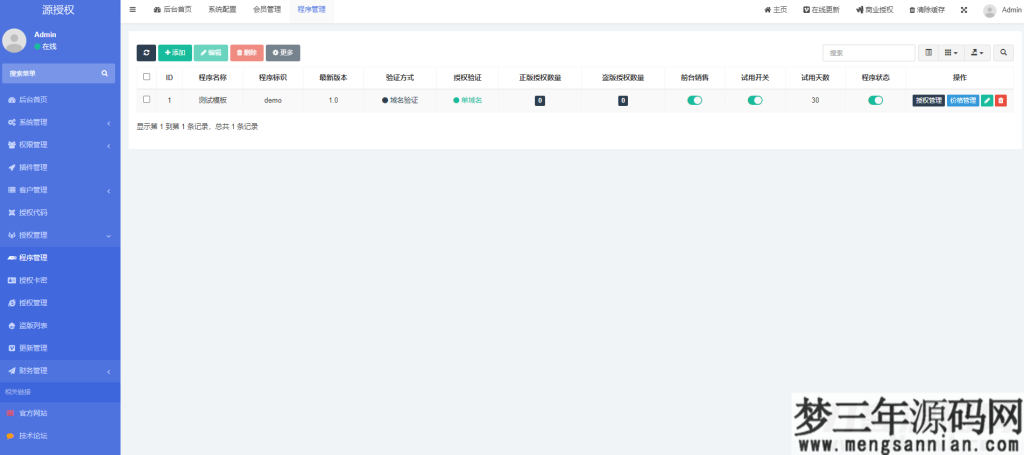This screenshot has width=1024, height=455.
Task: Expand the 客户管理 sidebar menu
Action: 60,190
